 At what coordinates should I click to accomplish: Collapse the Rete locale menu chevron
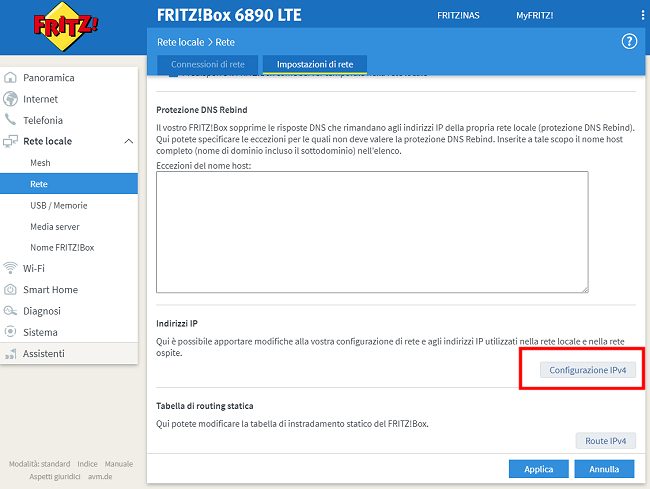point(129,141)
